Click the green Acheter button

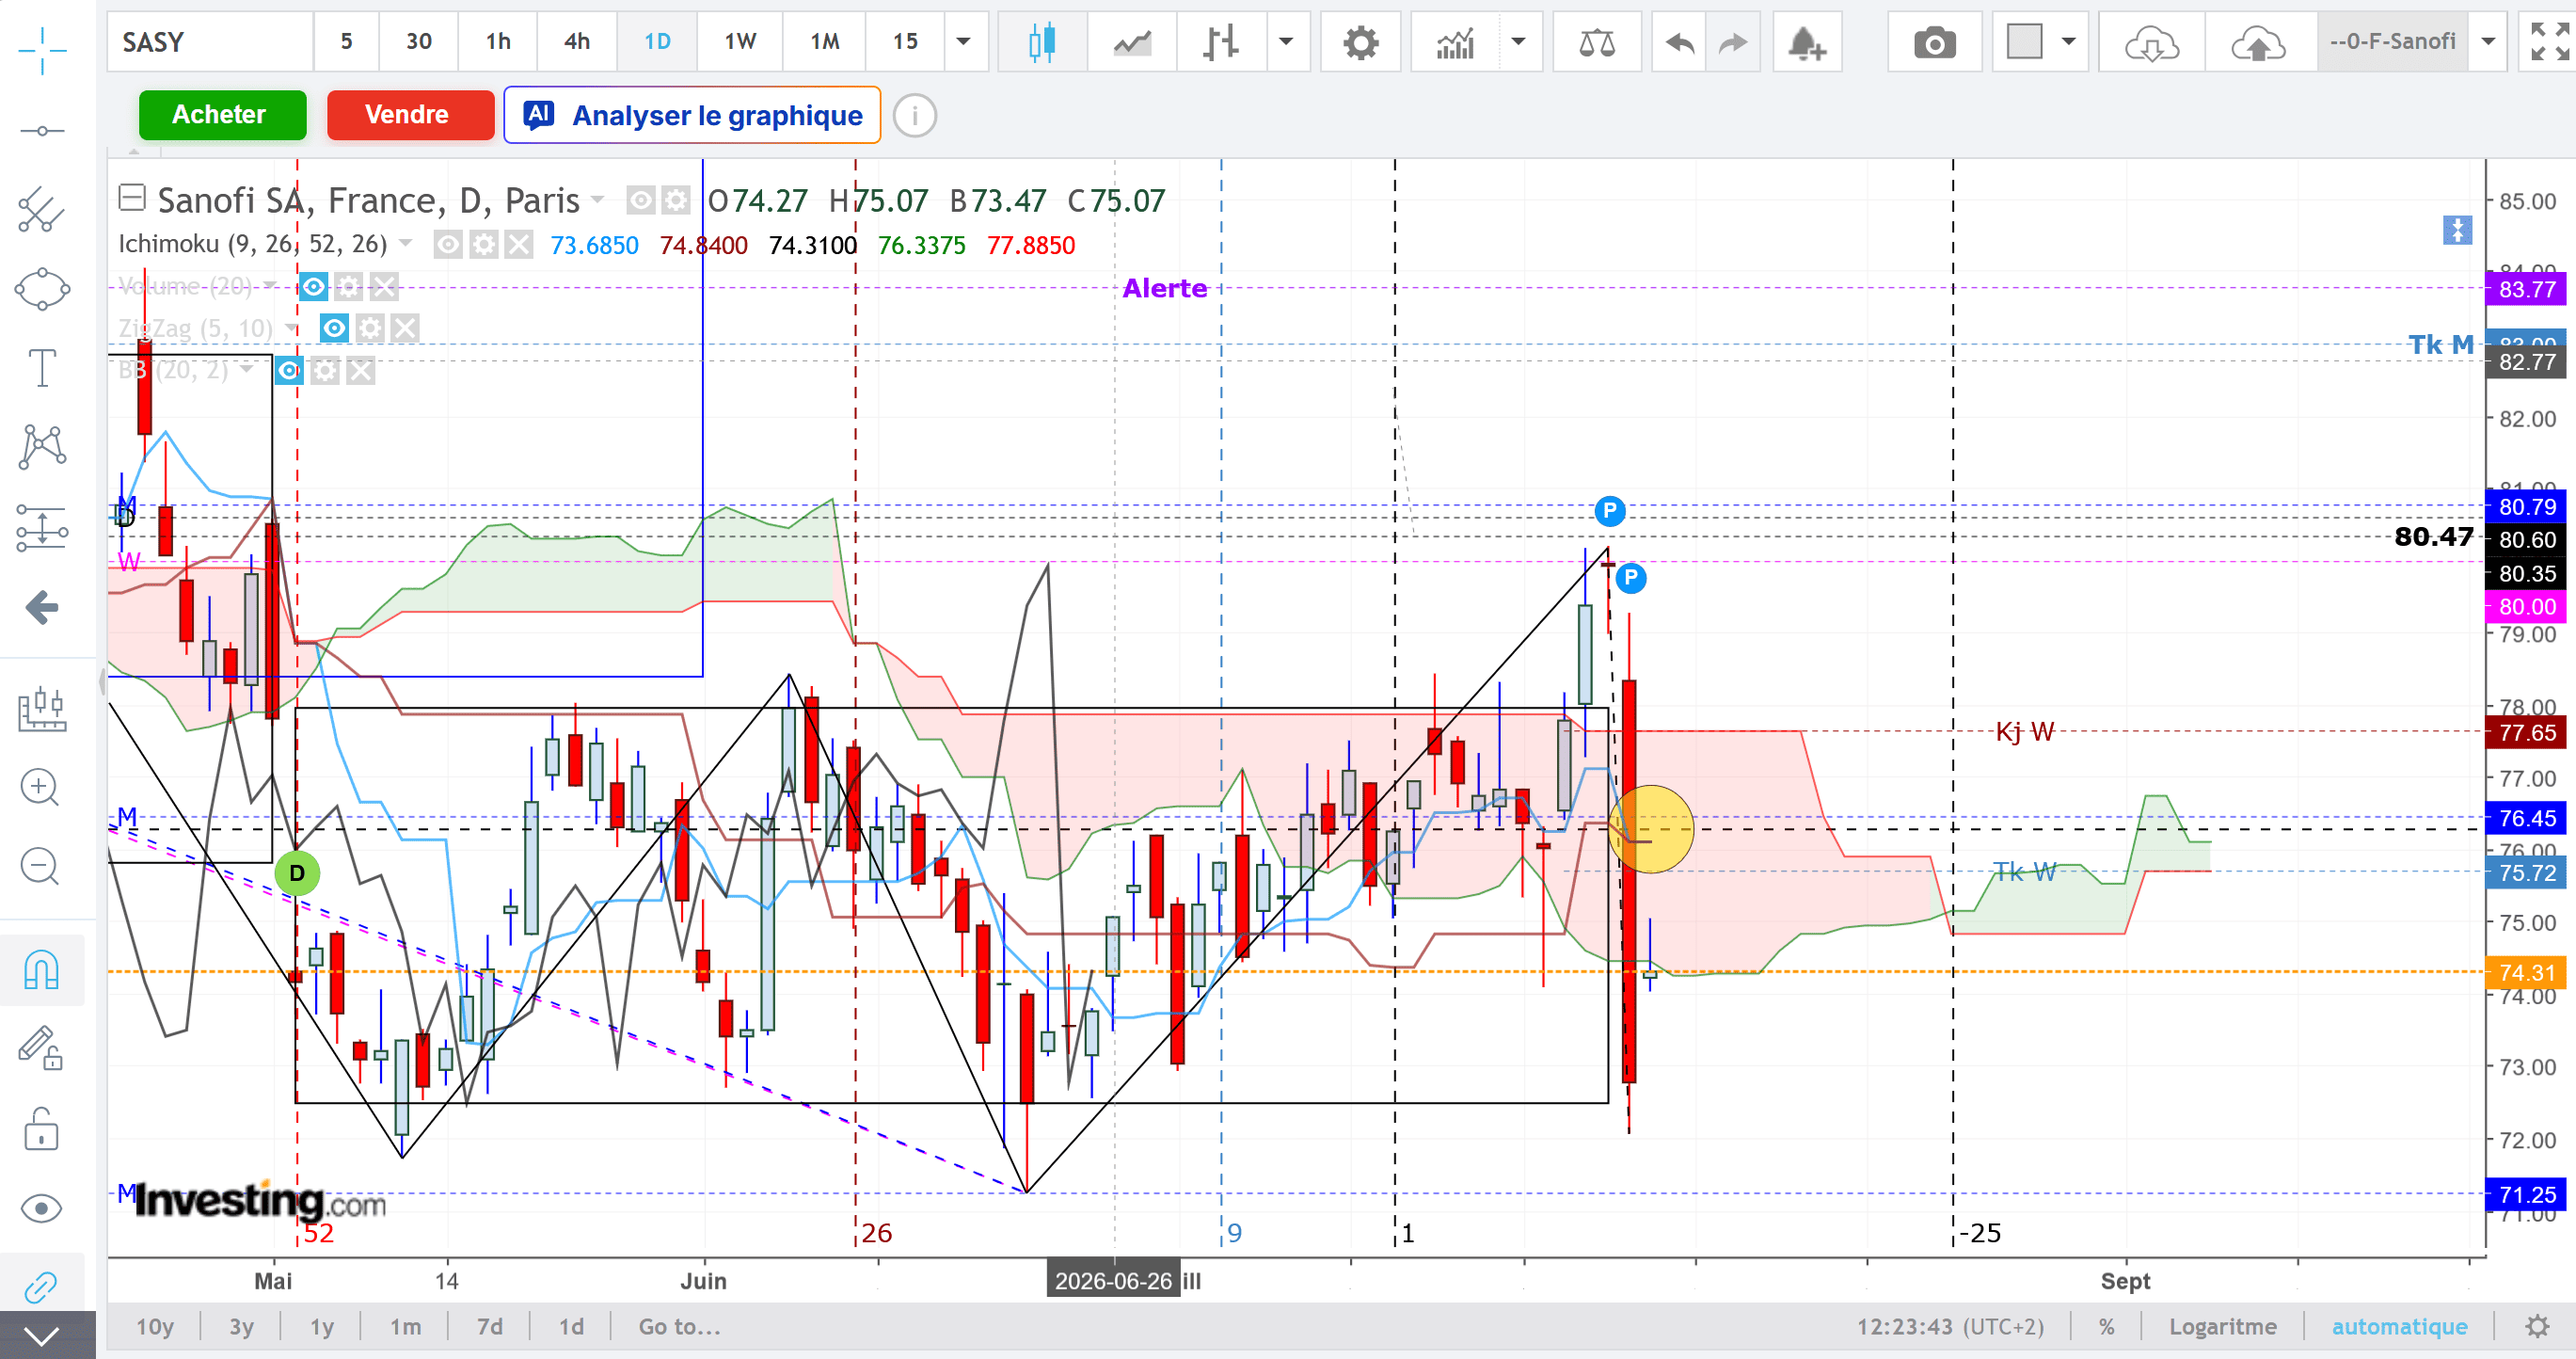pyautogui.click(x=222, y=115)
